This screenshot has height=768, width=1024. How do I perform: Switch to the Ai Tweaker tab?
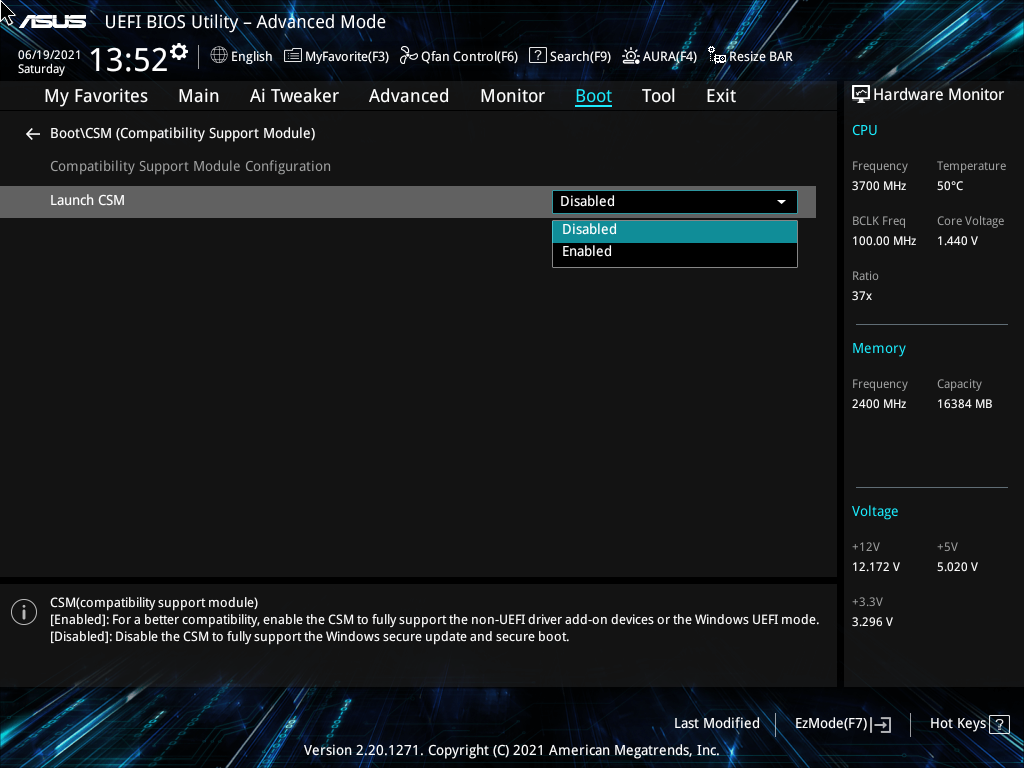click(x=294, y=95)
